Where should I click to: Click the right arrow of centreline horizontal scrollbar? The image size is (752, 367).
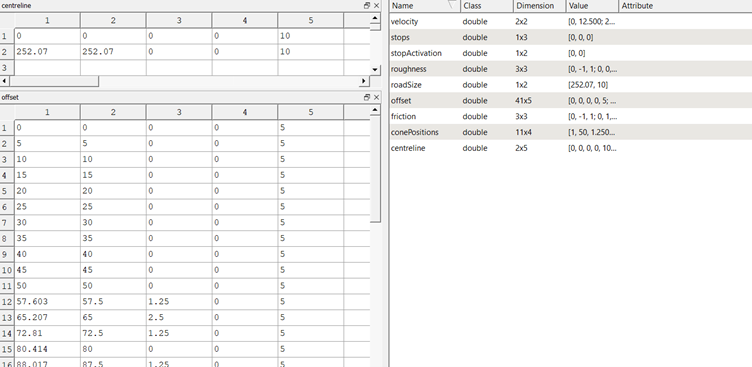coord(365,81)
